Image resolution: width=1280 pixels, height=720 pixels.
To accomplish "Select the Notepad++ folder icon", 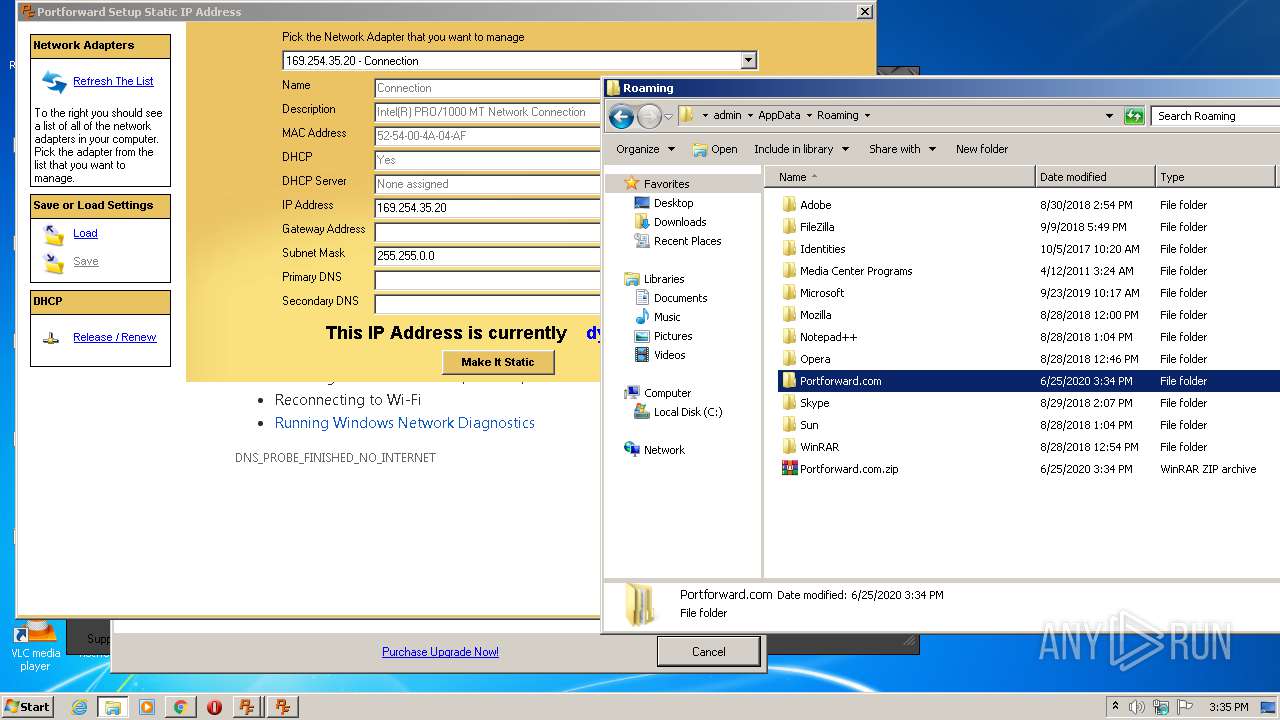I will (x=788, y=337).
